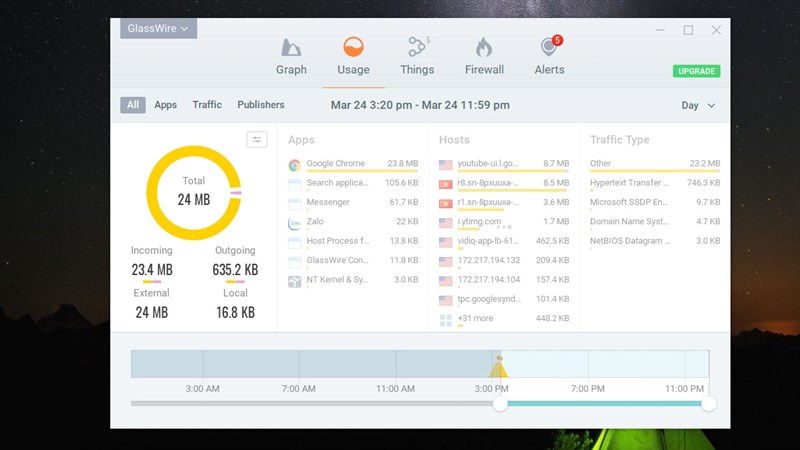Click the Host Process app icon
The width and height of the screenshot is (800, 450).
294,243
